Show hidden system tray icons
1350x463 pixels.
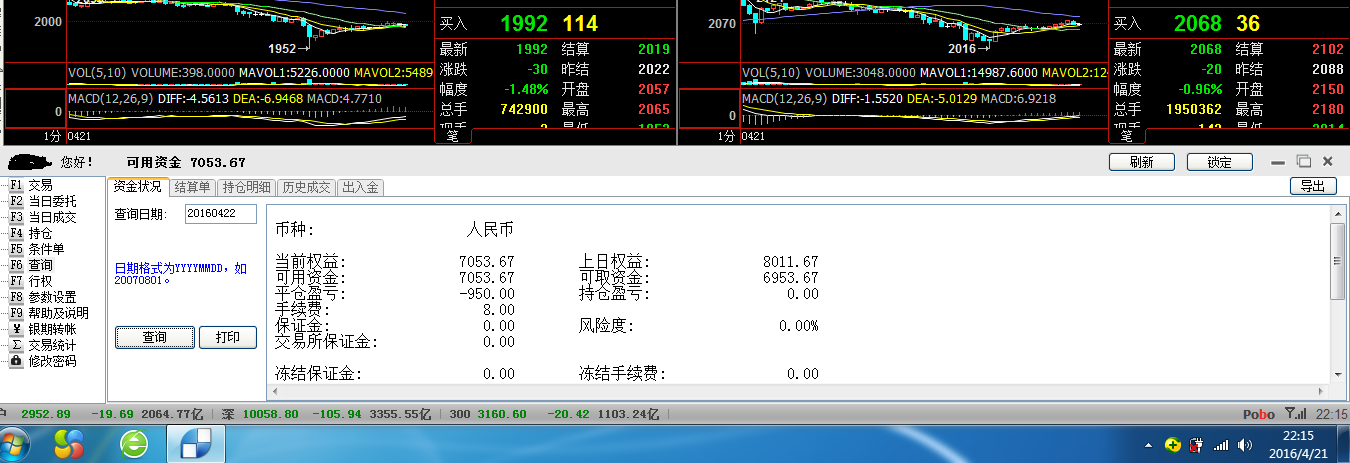point(1149,444)
